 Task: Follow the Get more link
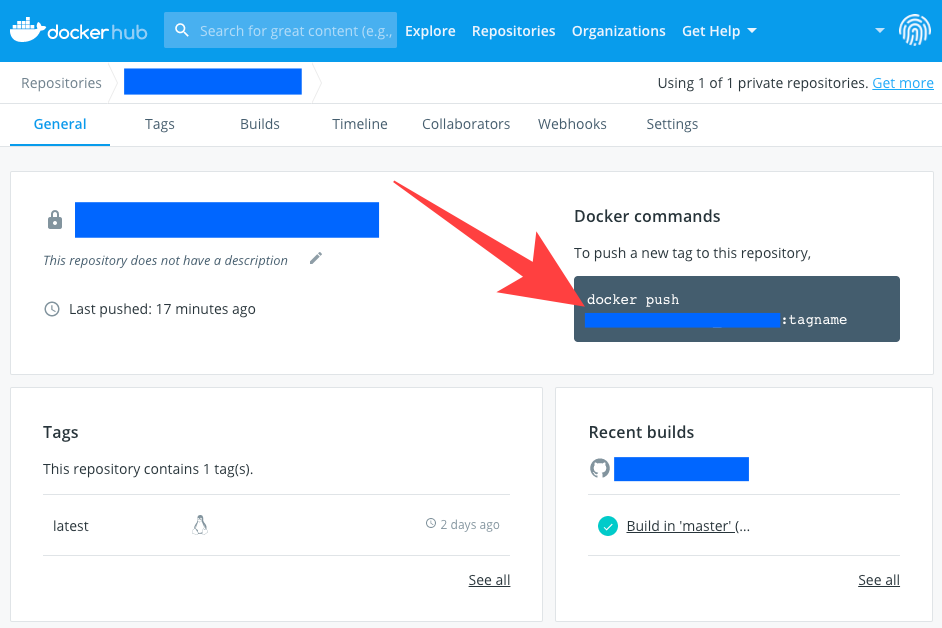coord(903,83)
